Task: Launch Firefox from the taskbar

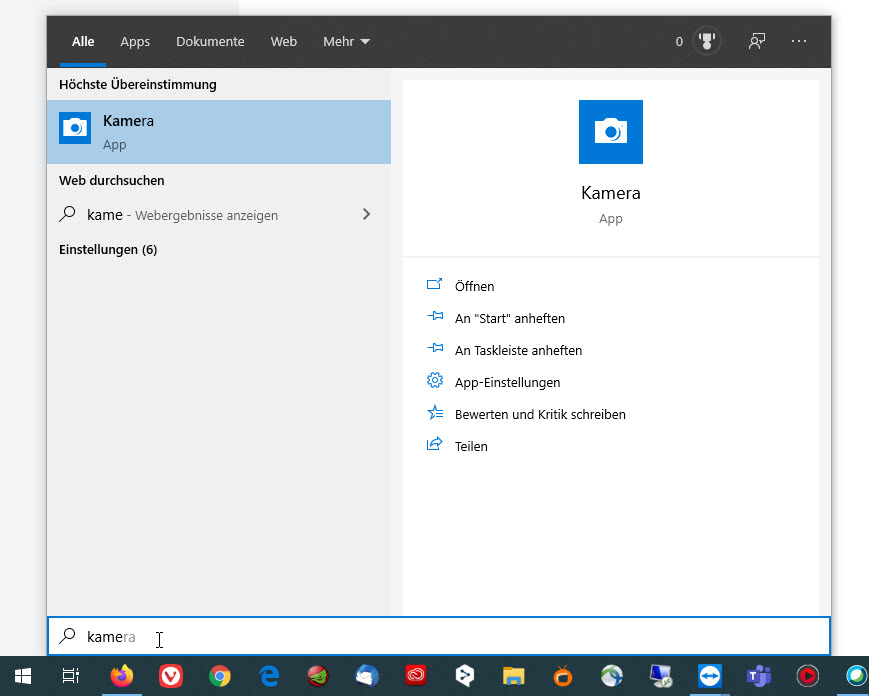Action: click(122, 676)
